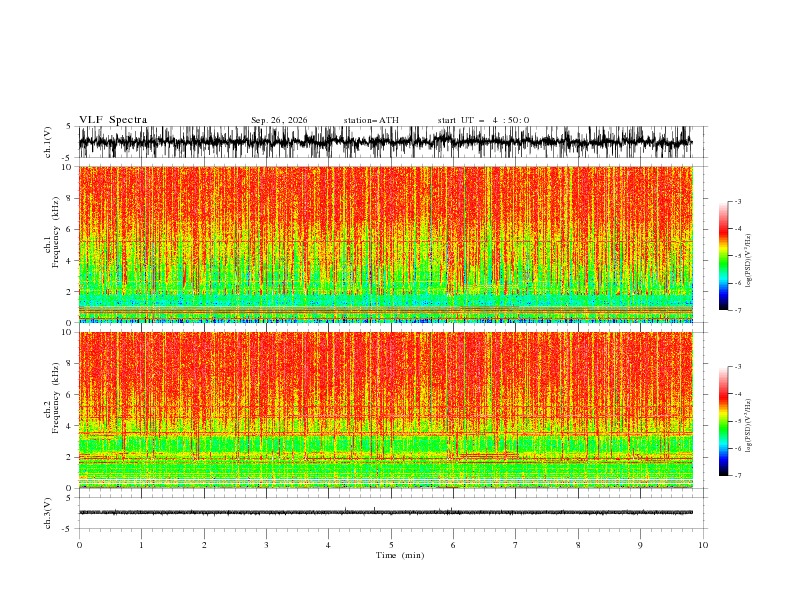The image size is (792, 612).
Task: Click the 0 minute tick on time axis
Action: [x=79, y=545]
